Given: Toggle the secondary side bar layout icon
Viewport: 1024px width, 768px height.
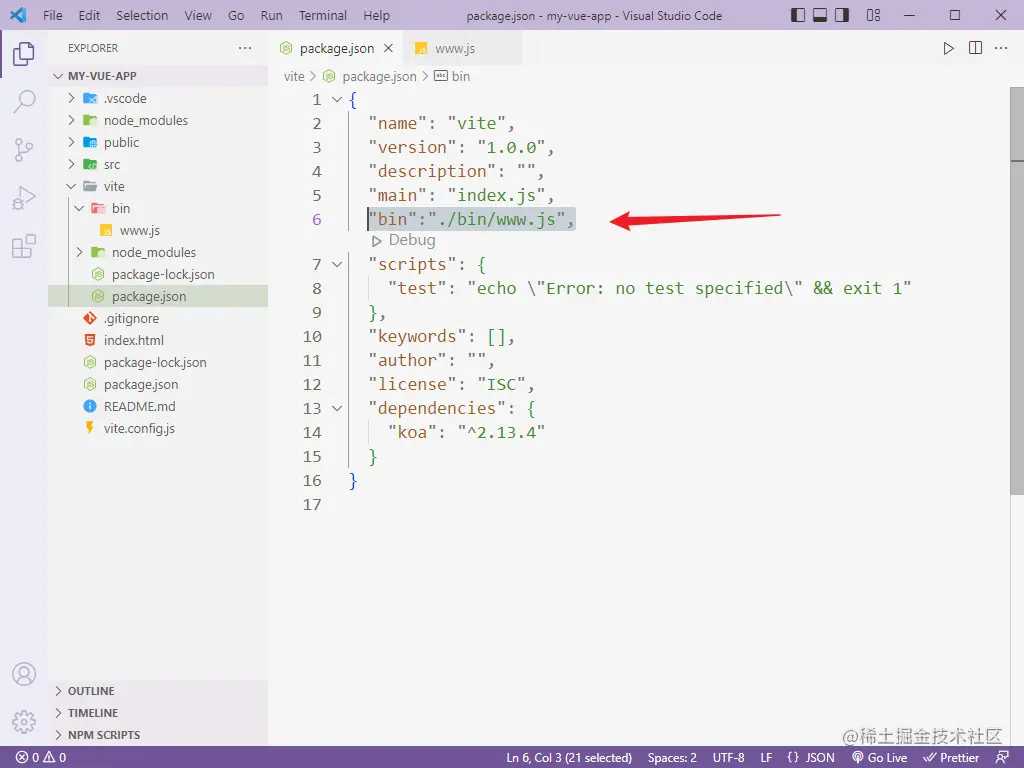Looking at the screenshot, I should (842, 15).
